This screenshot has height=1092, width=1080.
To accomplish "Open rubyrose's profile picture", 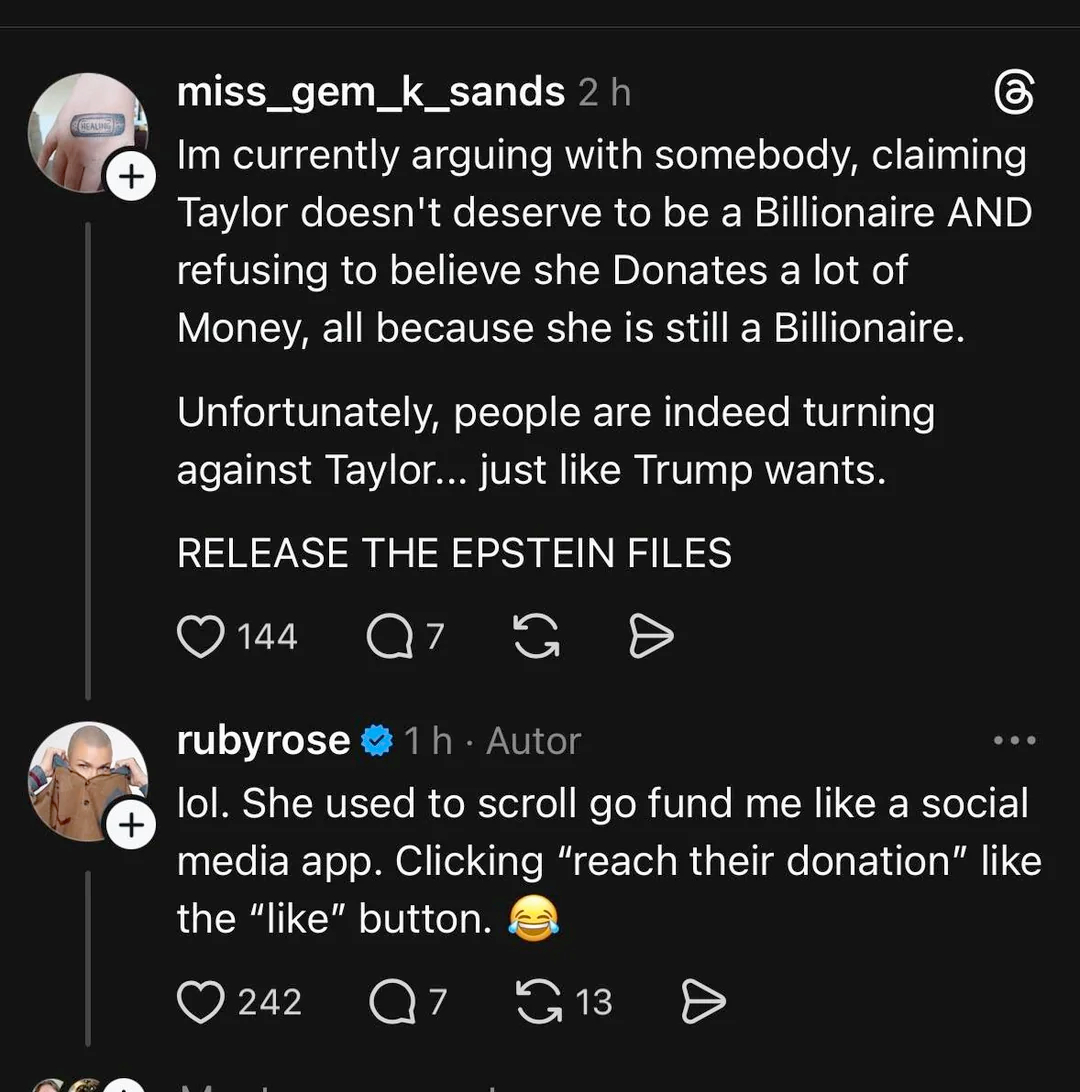I will click(x=85, y=780).
